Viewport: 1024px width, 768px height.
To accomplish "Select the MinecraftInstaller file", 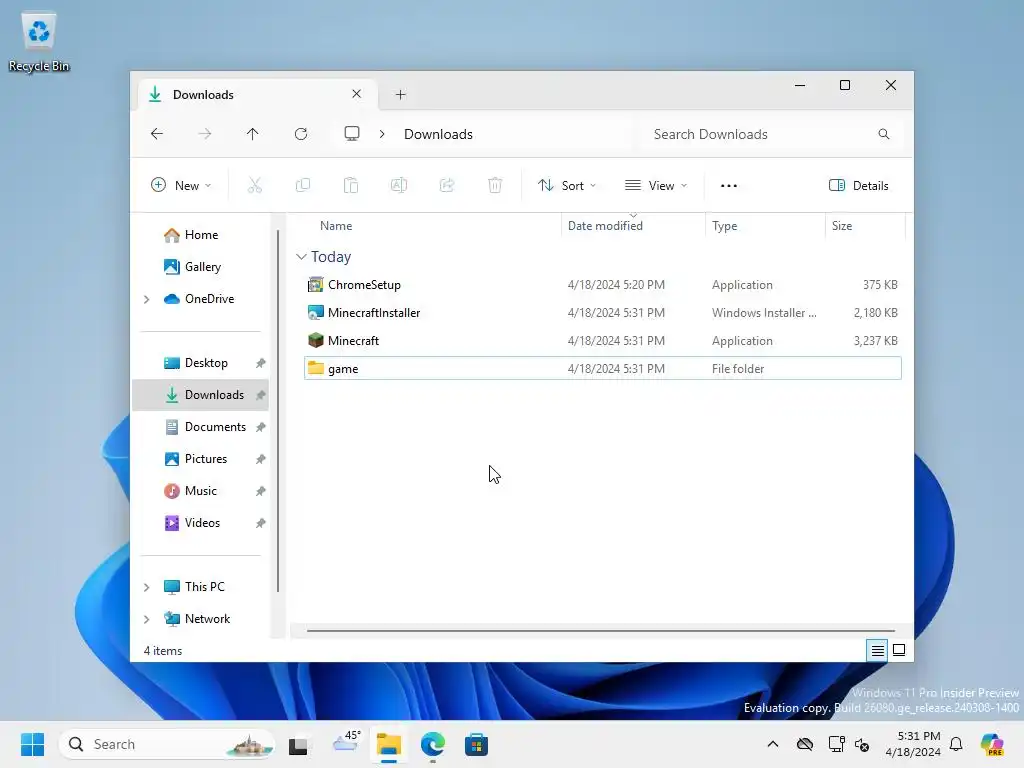I will pyautogui.click(x=602, y=313).
